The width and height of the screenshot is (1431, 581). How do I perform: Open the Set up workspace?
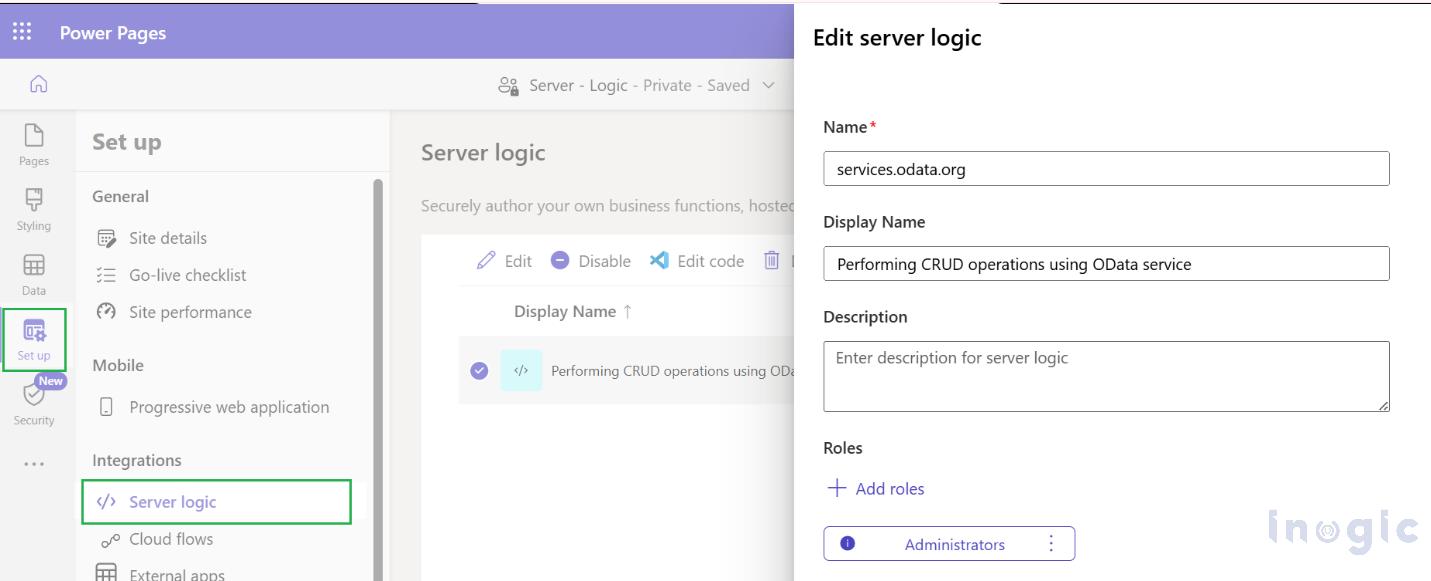pos(34,340)
